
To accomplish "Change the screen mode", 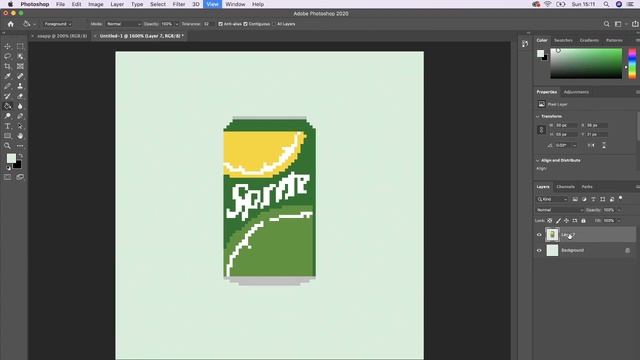I will click(x=20, y=177).
